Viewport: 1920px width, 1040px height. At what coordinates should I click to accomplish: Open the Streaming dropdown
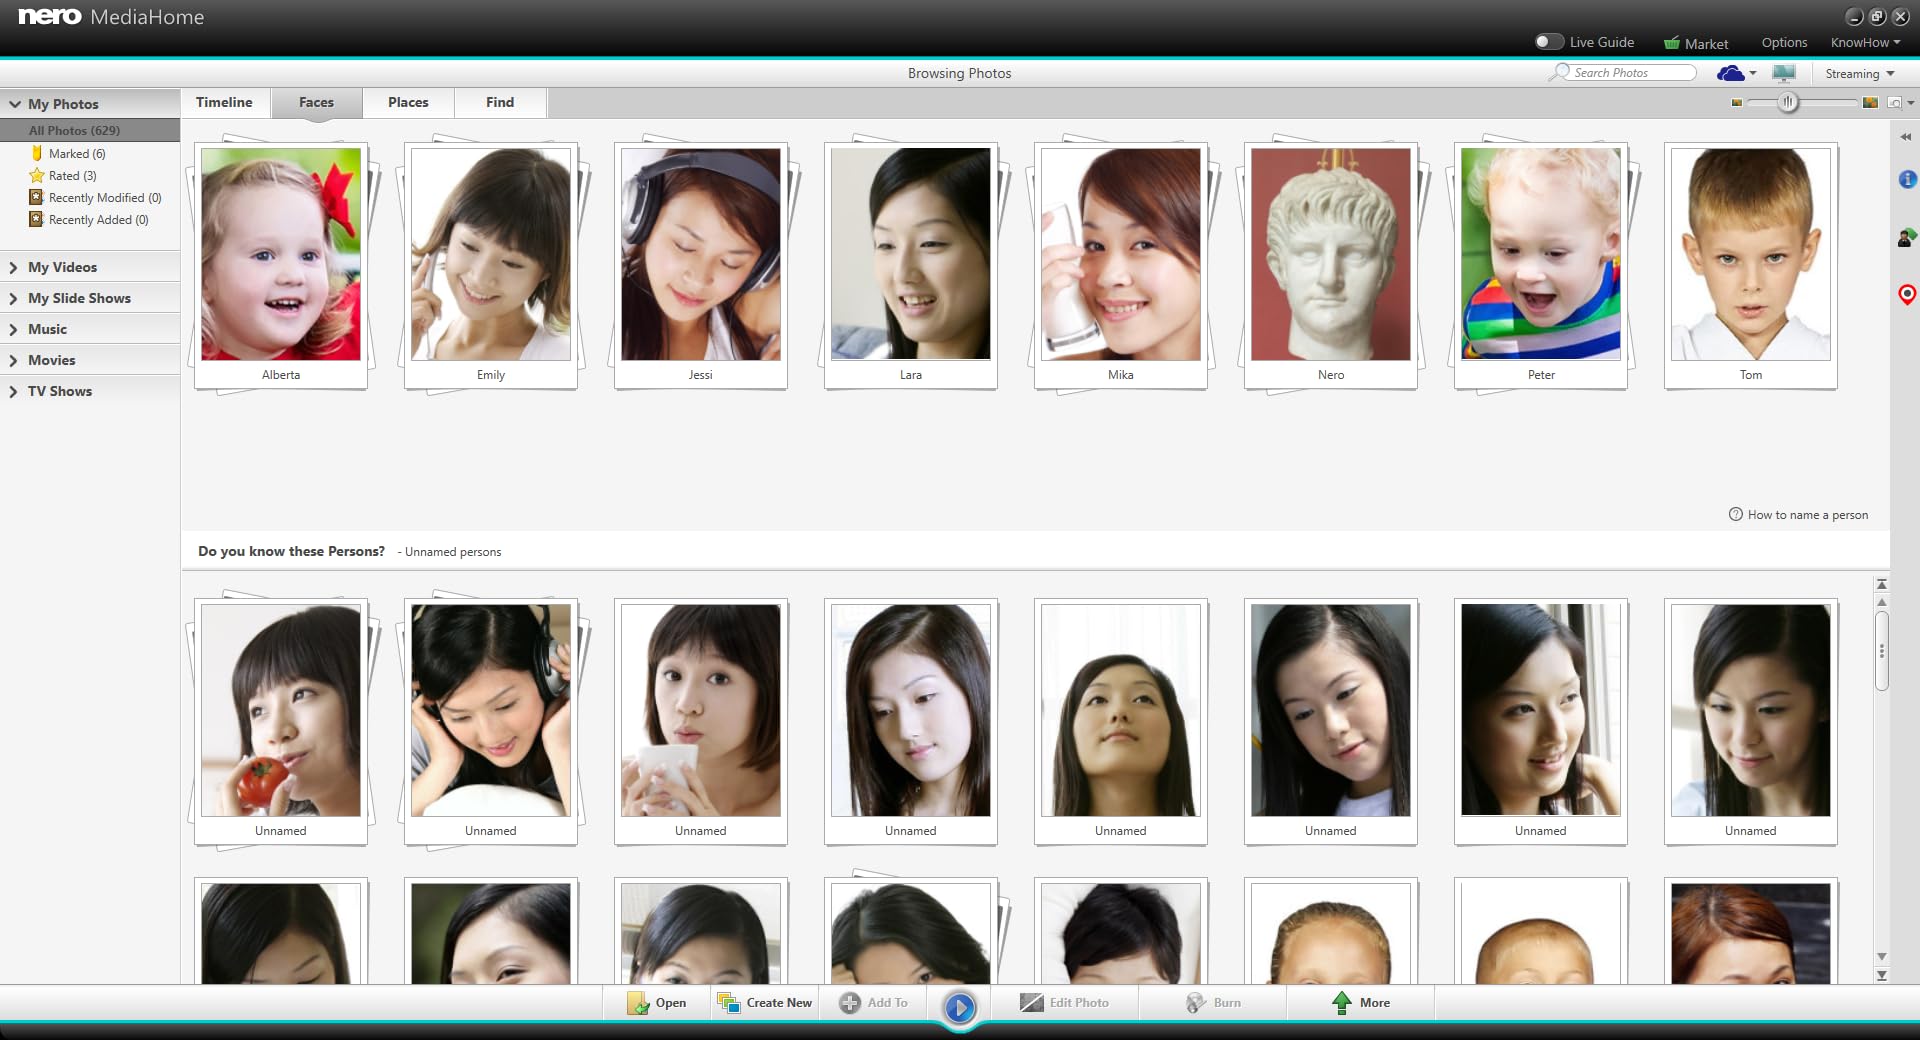click(1859, 74)
